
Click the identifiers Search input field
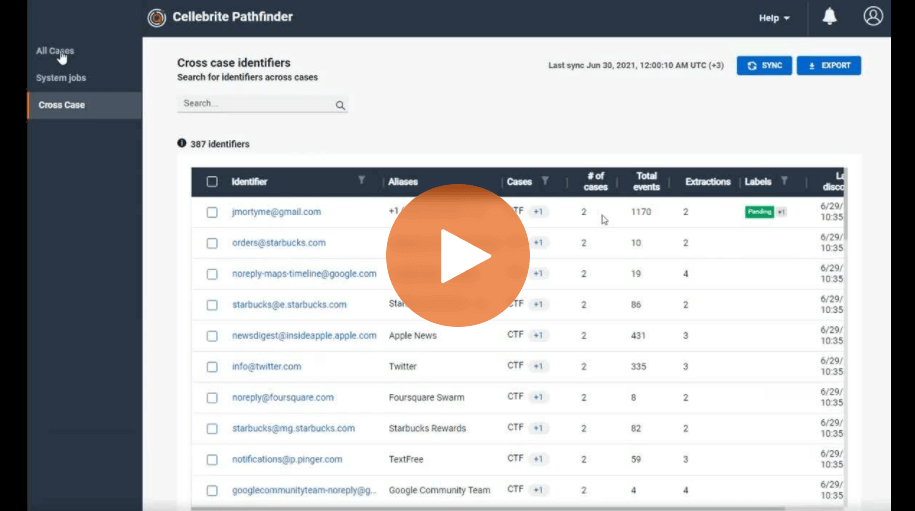pos(257,103)
